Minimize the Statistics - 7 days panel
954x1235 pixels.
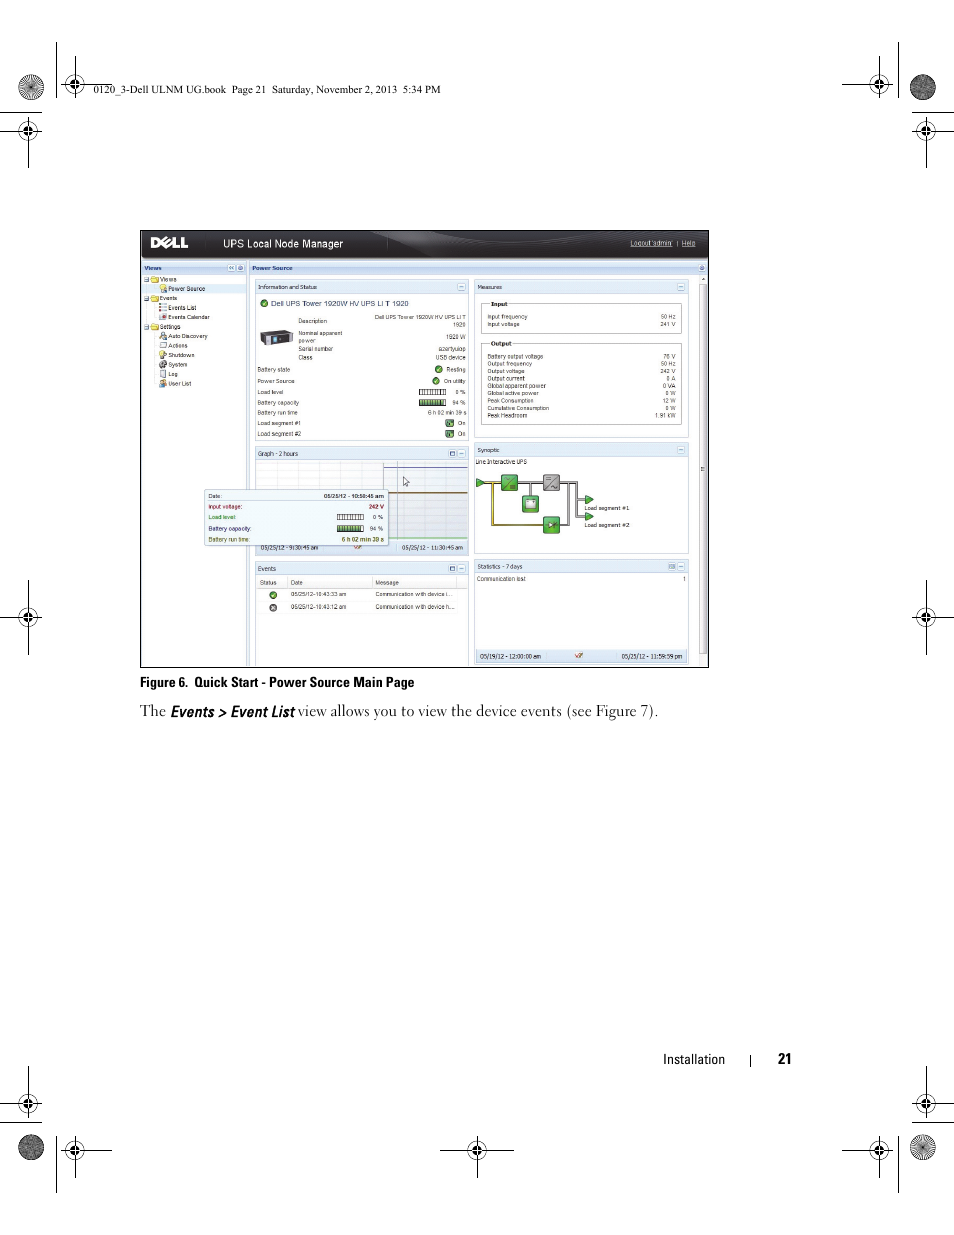pos(681,567)
